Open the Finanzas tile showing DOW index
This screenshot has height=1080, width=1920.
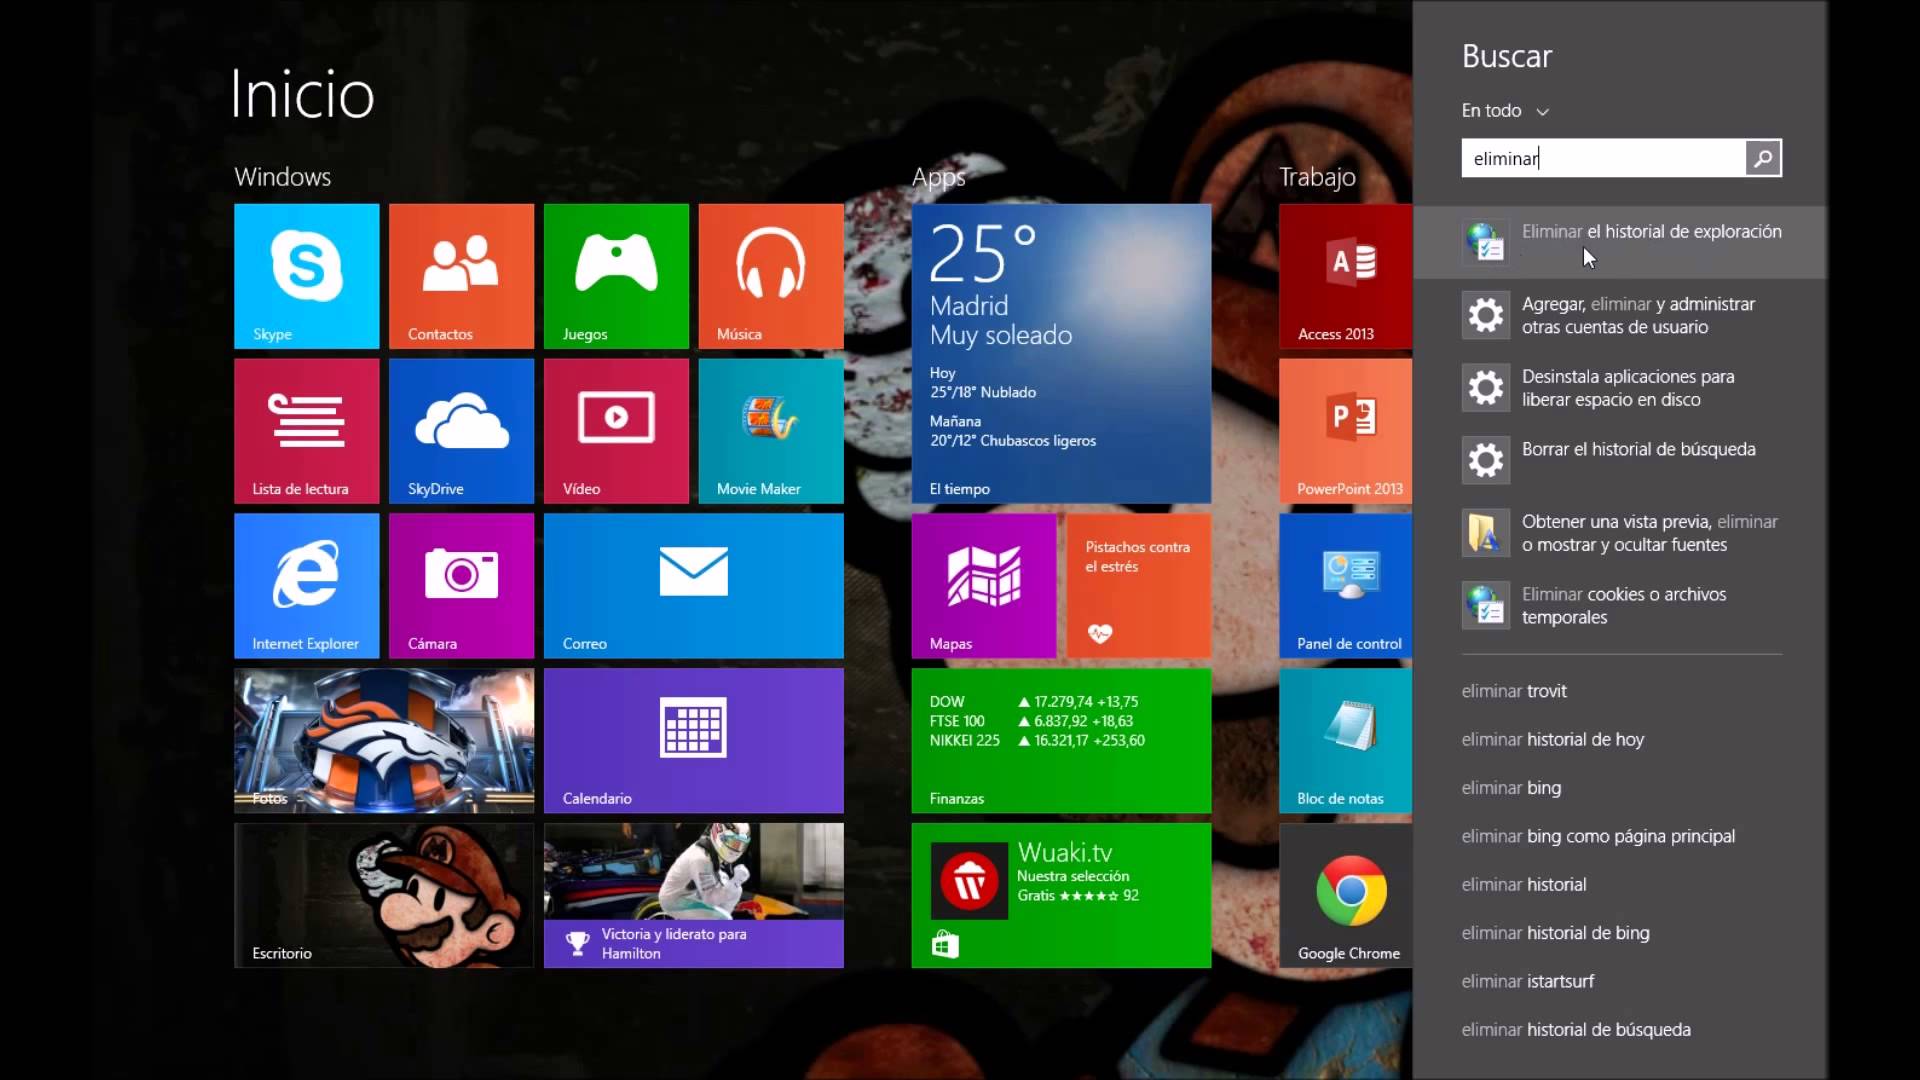(1061, 740)
